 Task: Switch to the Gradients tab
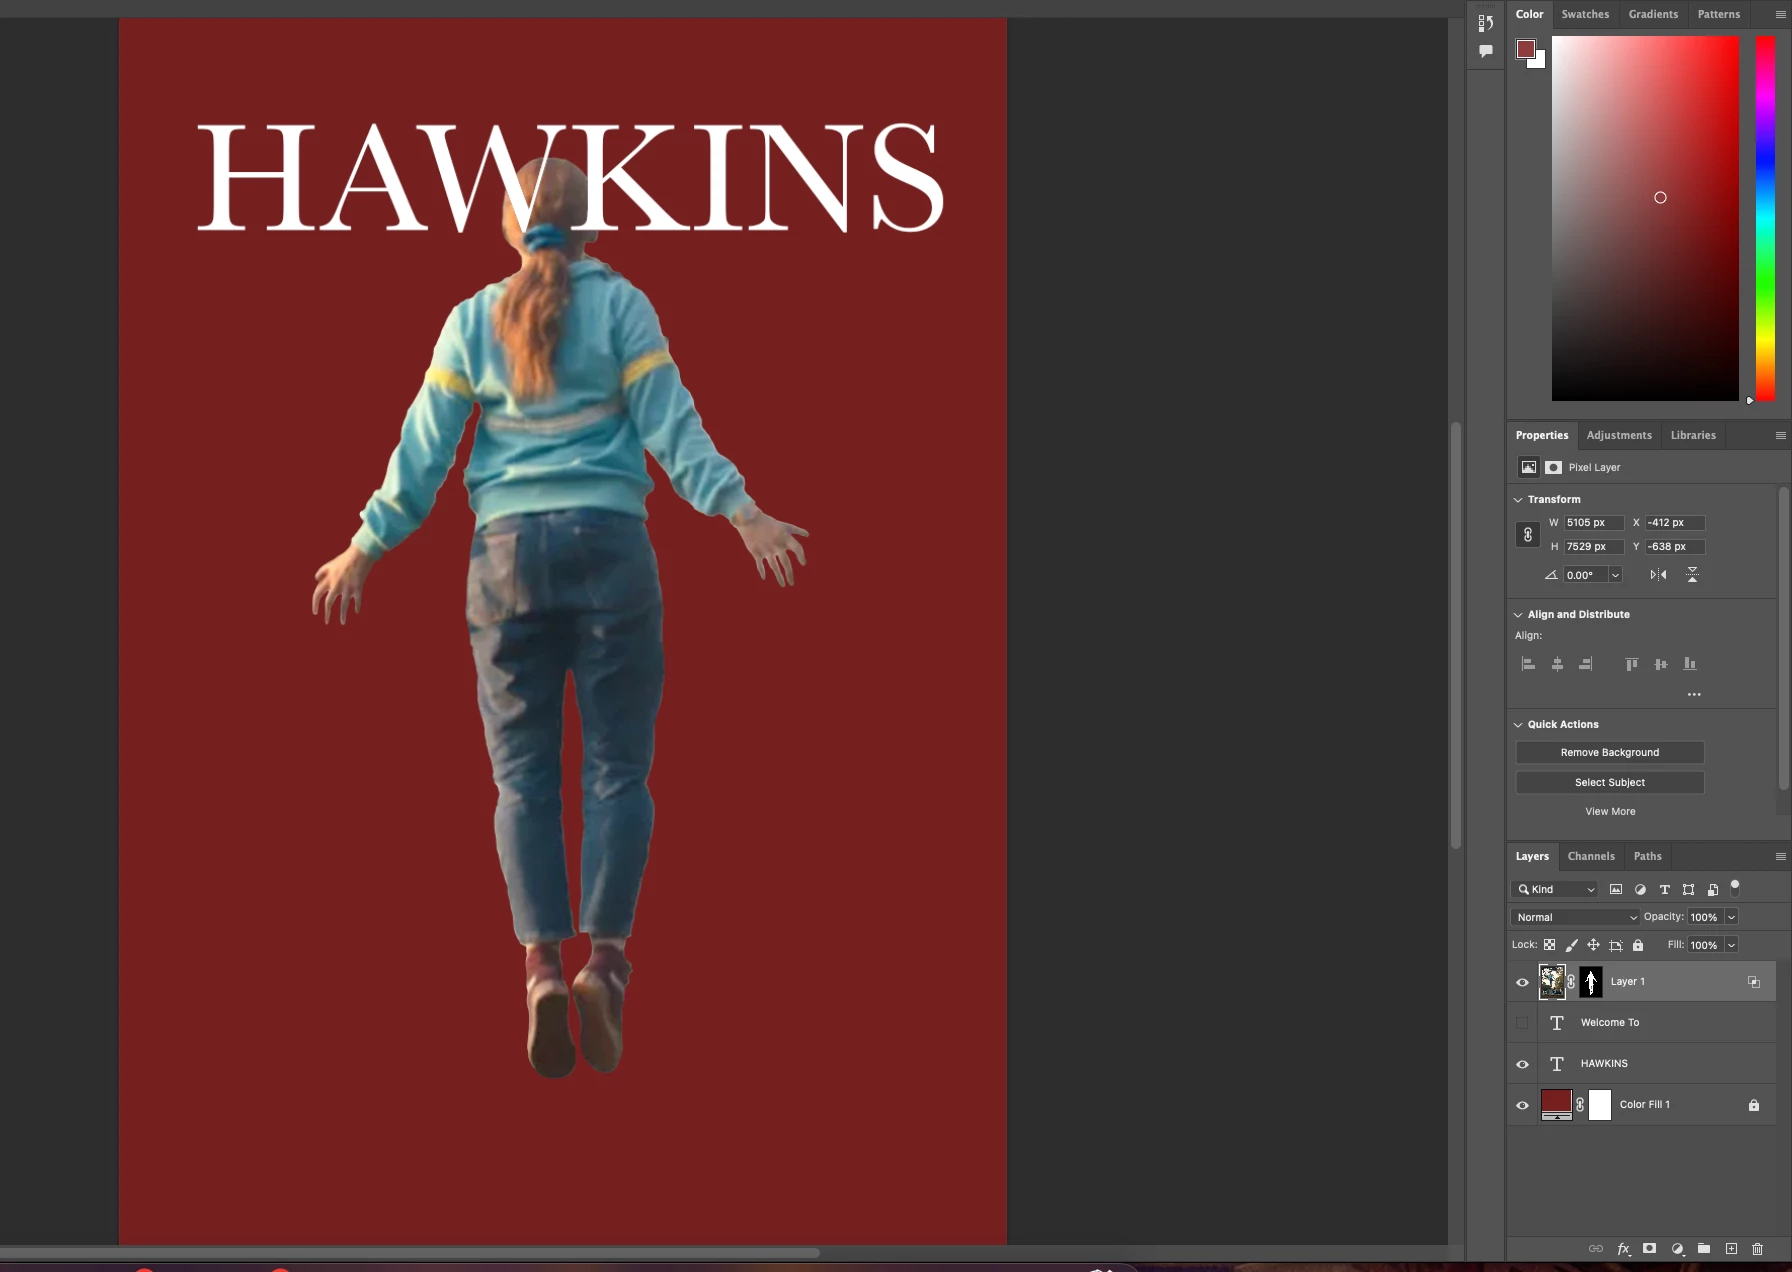(1653, 14)
